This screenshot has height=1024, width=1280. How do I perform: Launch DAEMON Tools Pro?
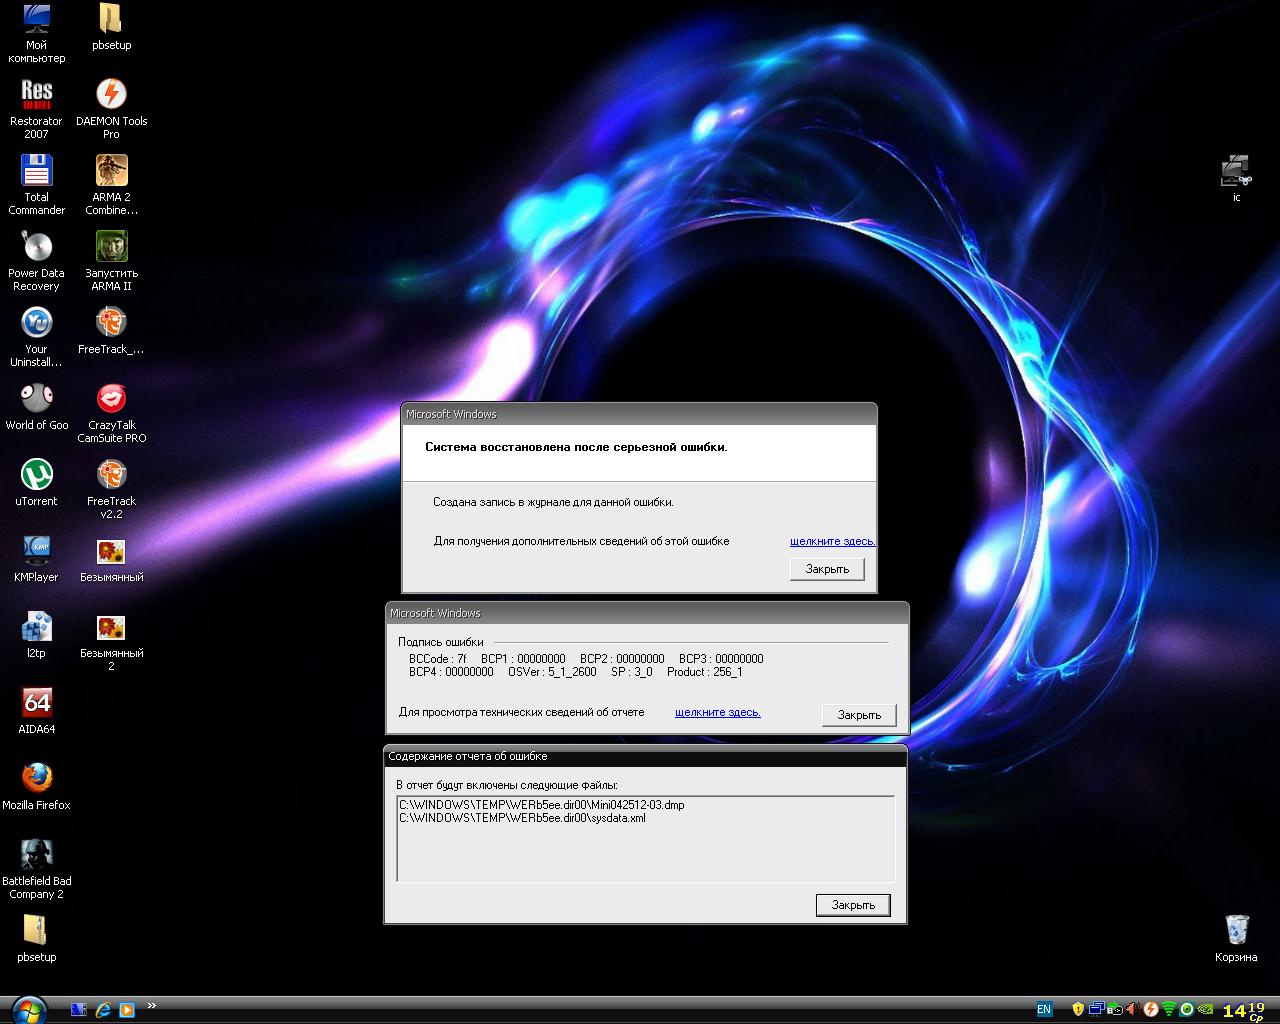click(111, 109)
